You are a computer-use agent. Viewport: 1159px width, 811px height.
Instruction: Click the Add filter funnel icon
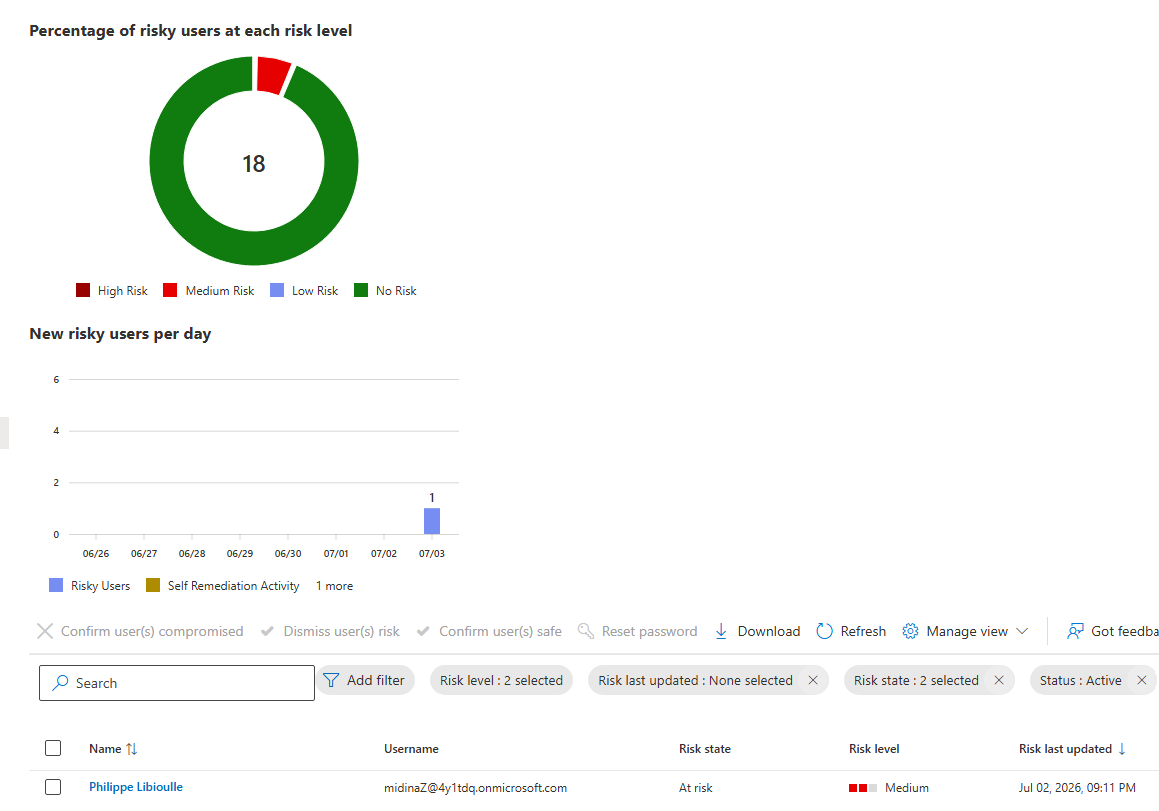pos(331,680)
